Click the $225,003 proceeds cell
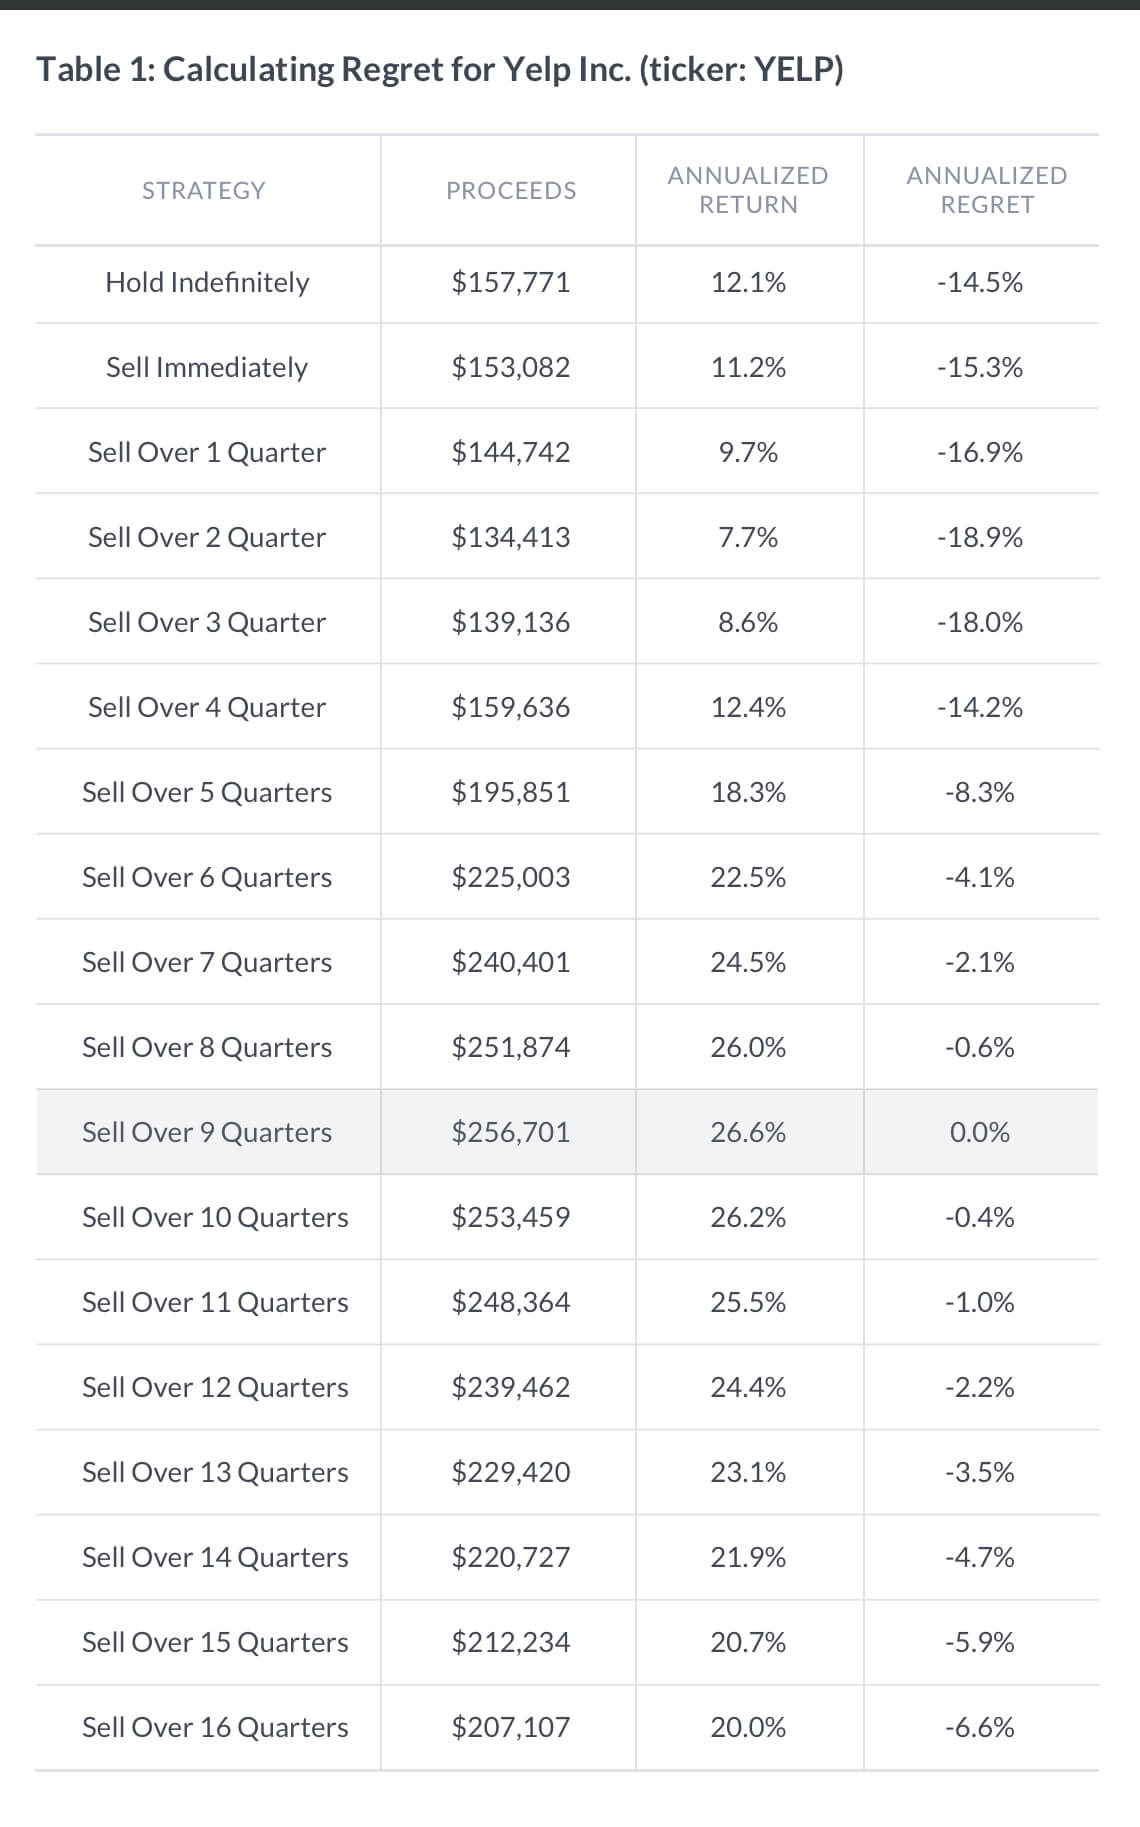 click(x=511, y=877)
